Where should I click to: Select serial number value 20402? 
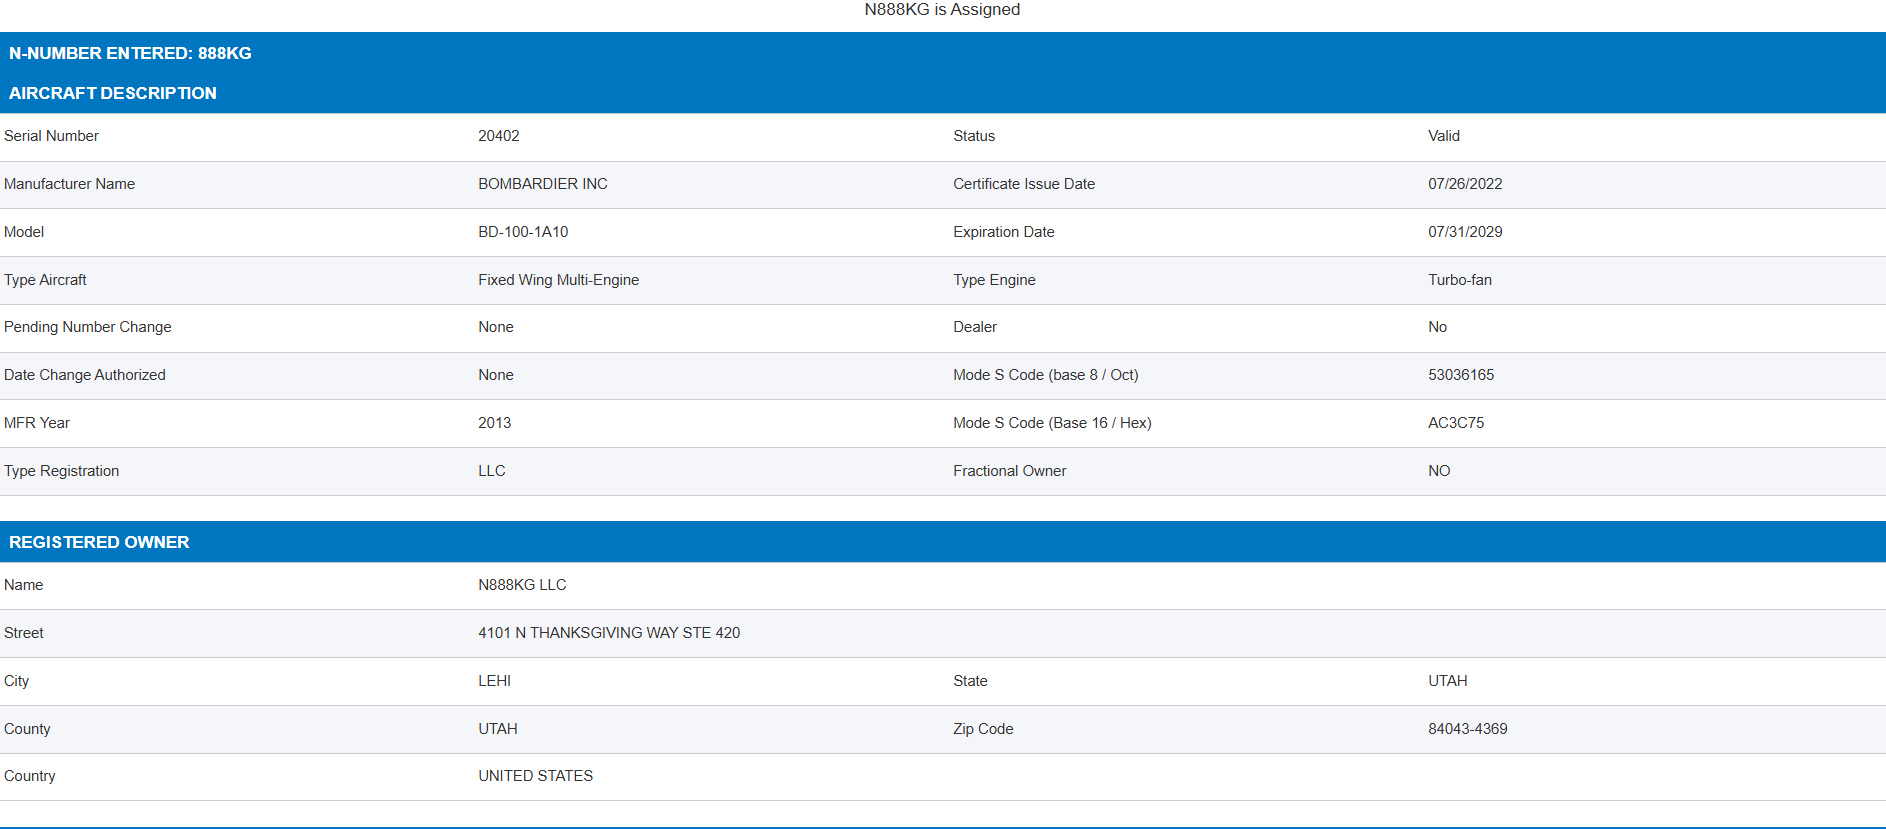click(x=499, y=136)
